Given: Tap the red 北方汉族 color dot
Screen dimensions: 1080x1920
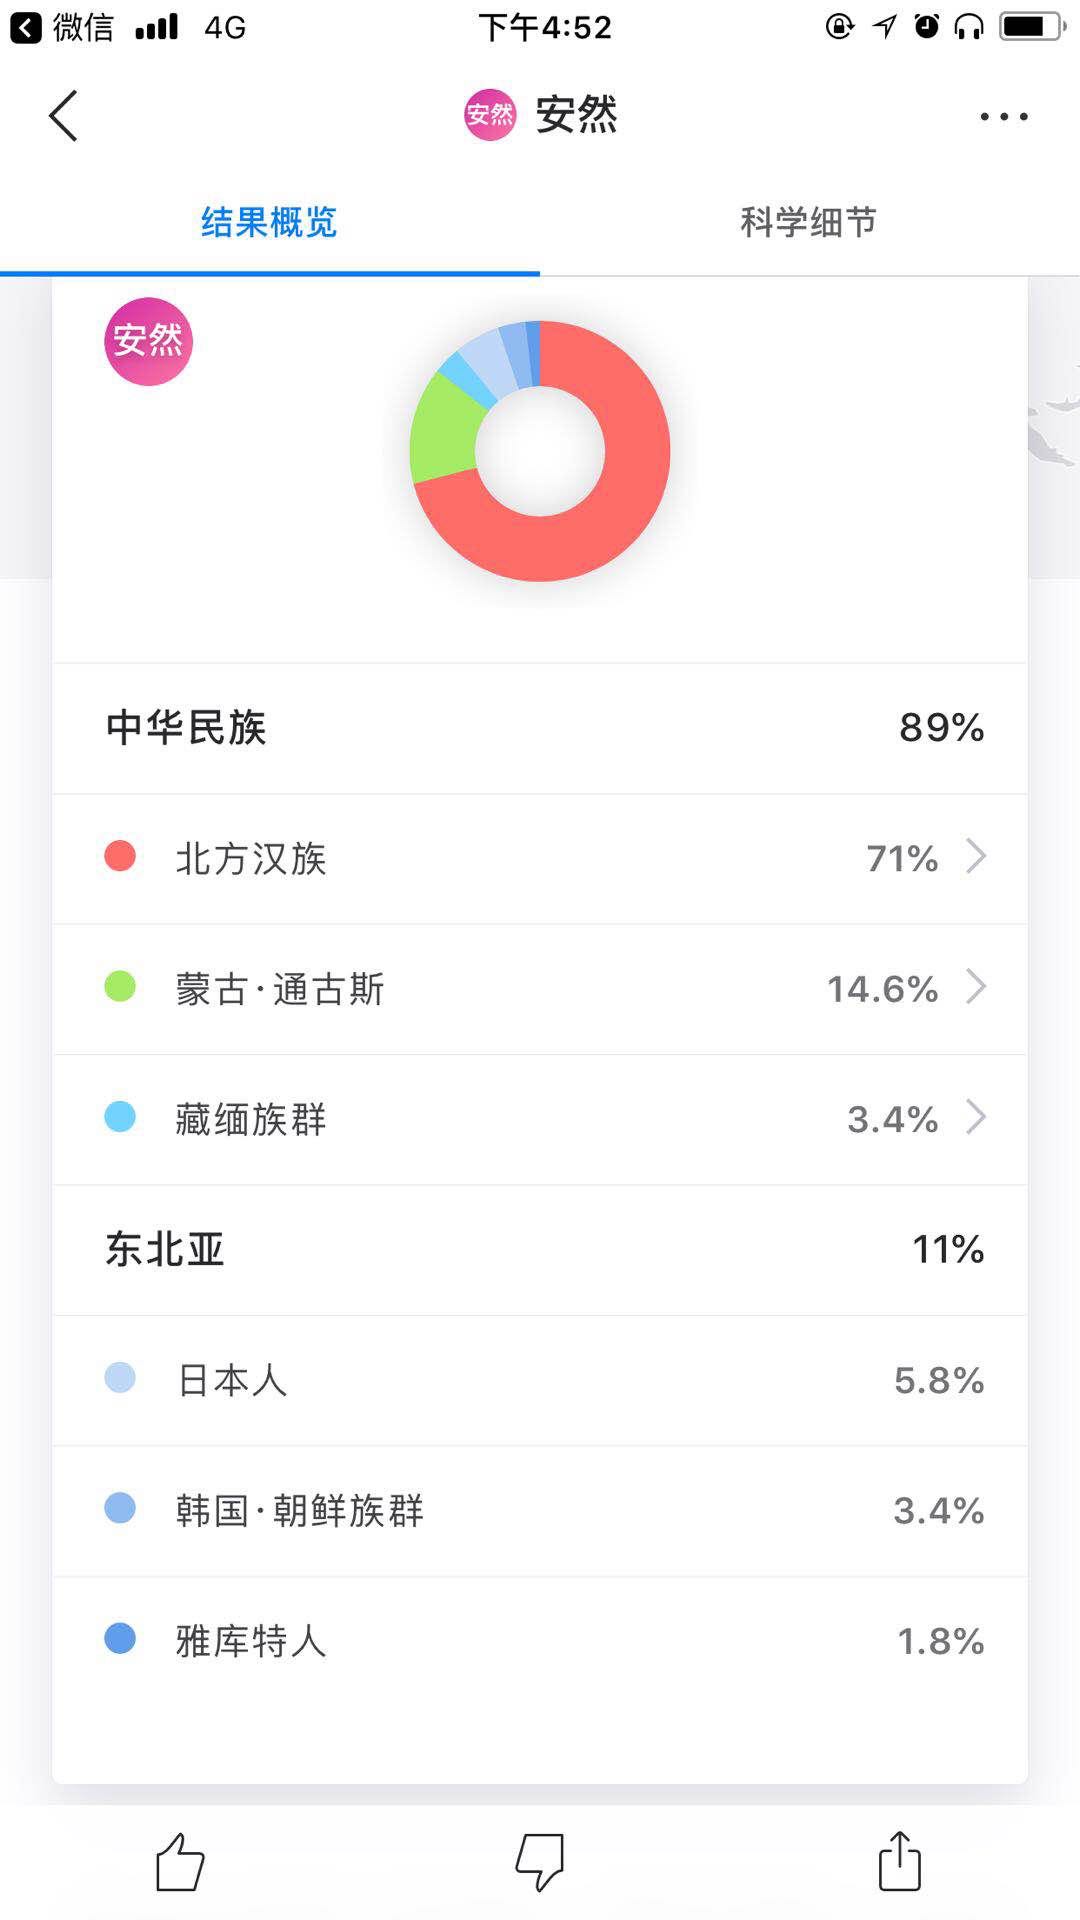Looking at the screenshot, I should 120,857.
